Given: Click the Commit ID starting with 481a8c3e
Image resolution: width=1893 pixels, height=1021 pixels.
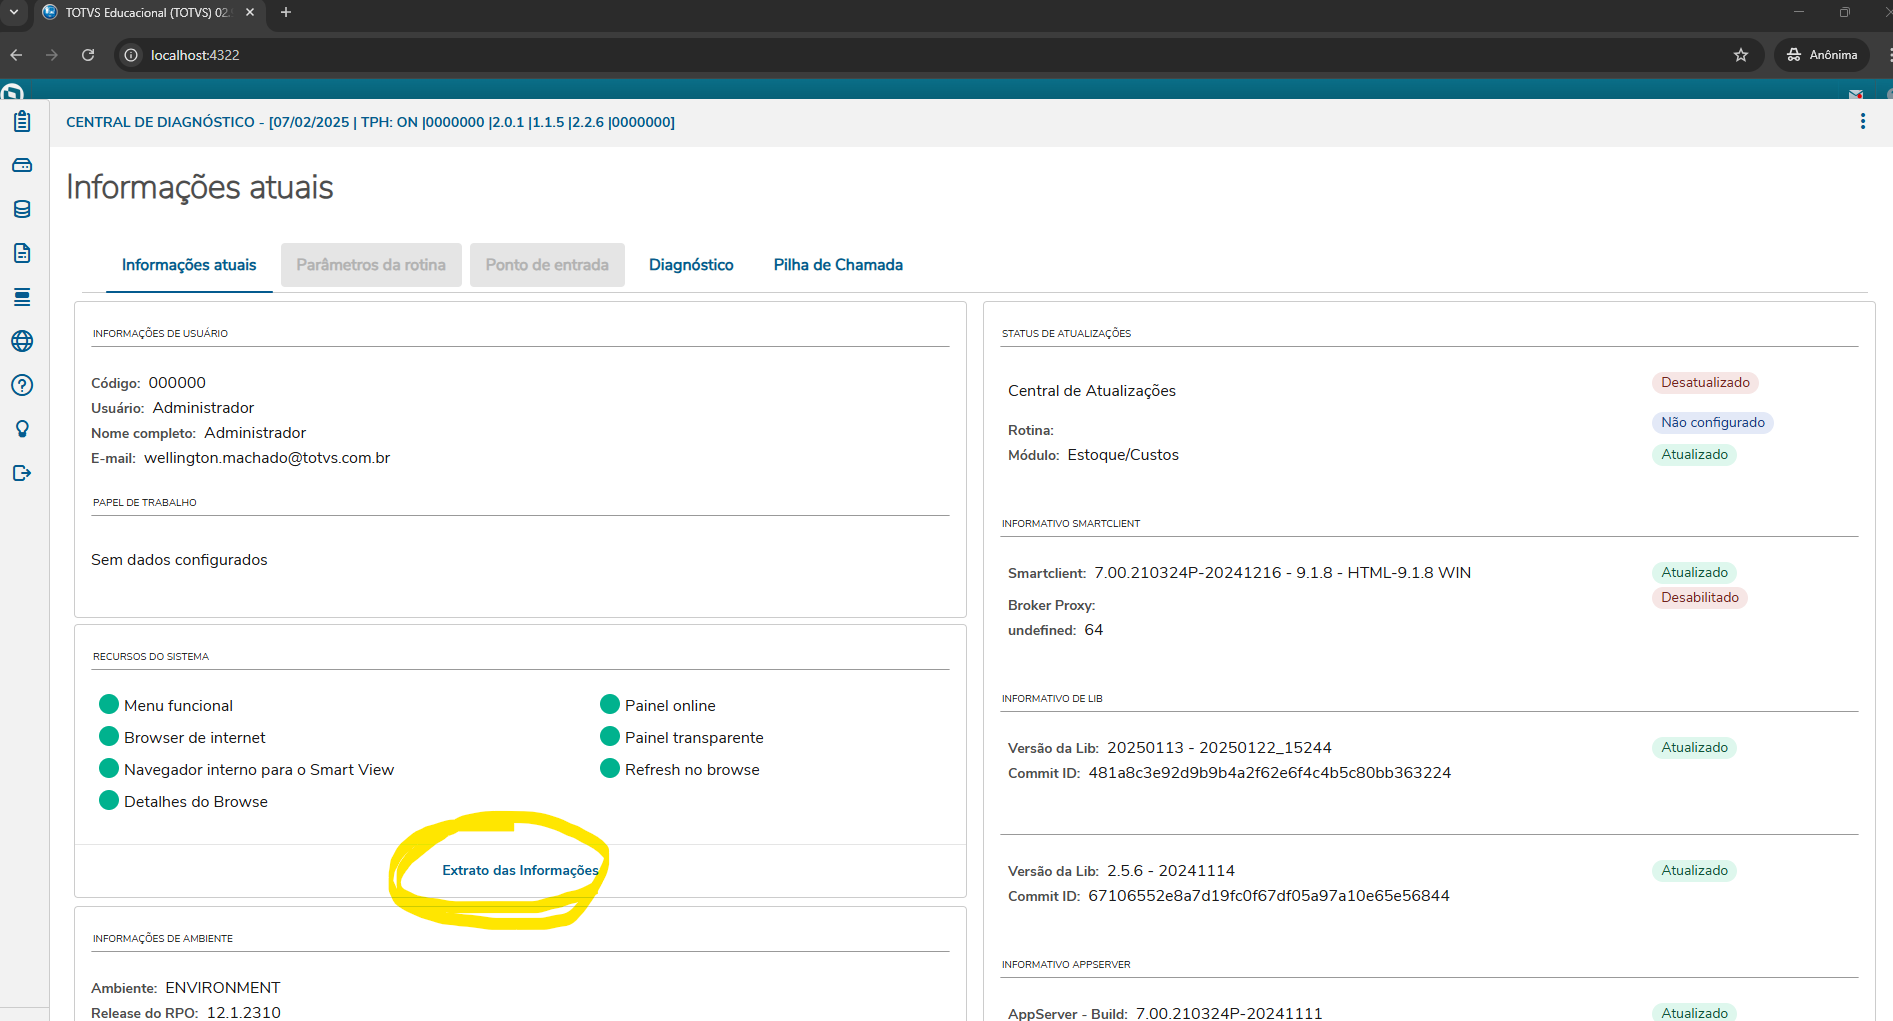Looking at the screenshot, I should pos(1269,773).
